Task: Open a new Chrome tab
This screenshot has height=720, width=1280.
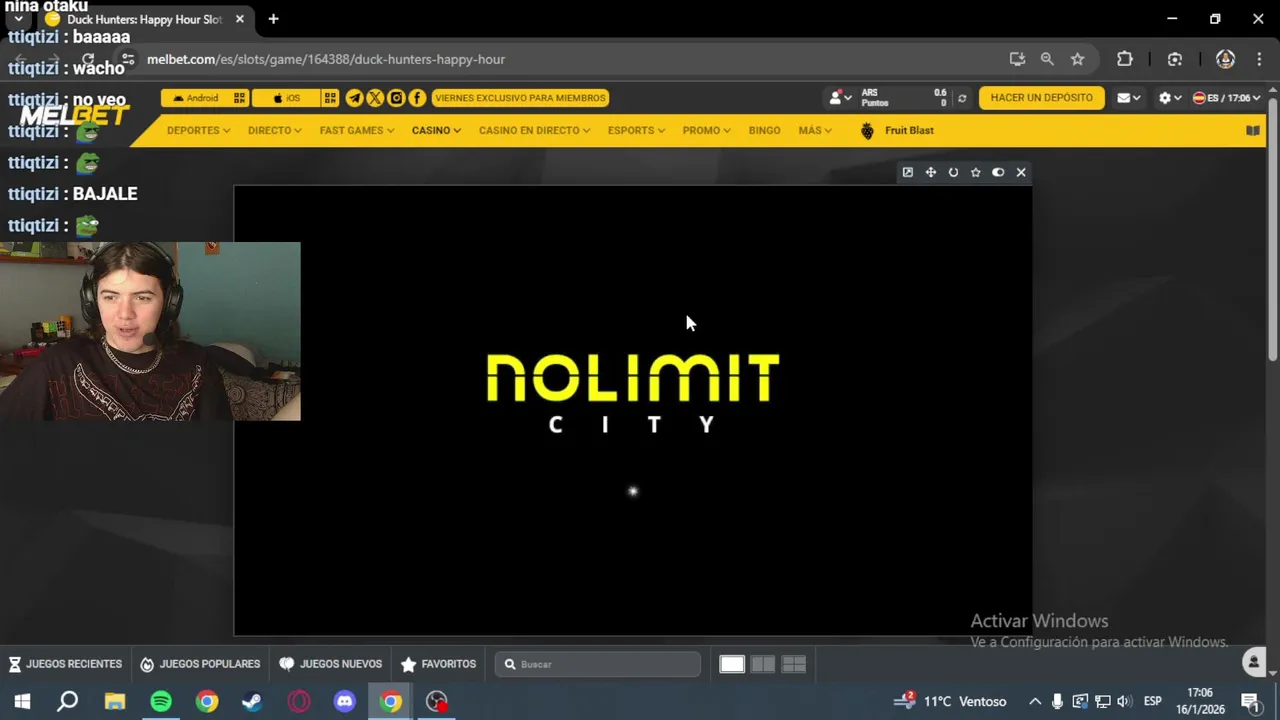Action: pos(273,19)
